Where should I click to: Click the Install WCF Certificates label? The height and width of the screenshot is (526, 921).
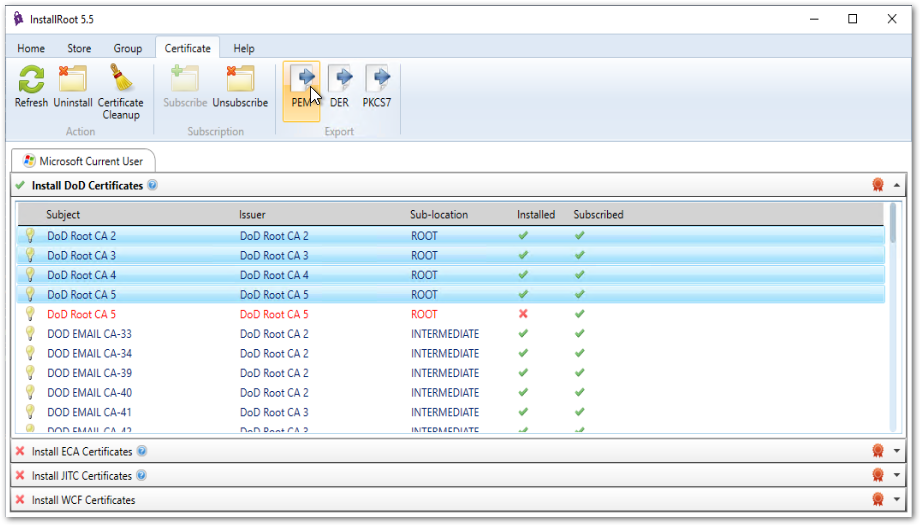pos(83,500)
